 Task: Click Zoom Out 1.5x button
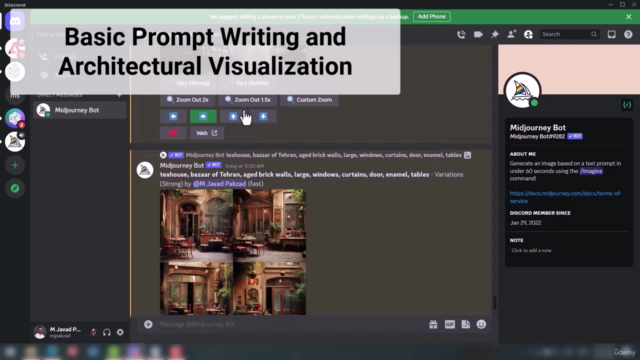pyautogui.click(x=248, y=100)
